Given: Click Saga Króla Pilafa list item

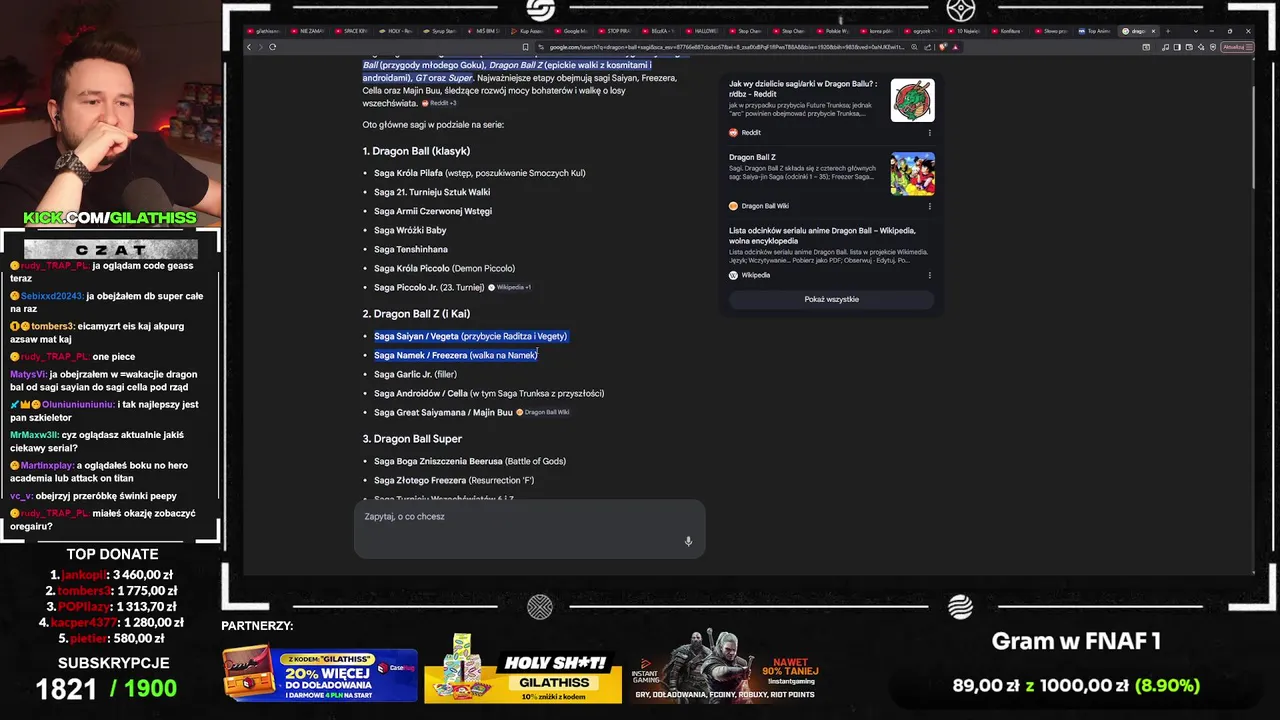Looking at the screenshot, I should tap(479, 173).
